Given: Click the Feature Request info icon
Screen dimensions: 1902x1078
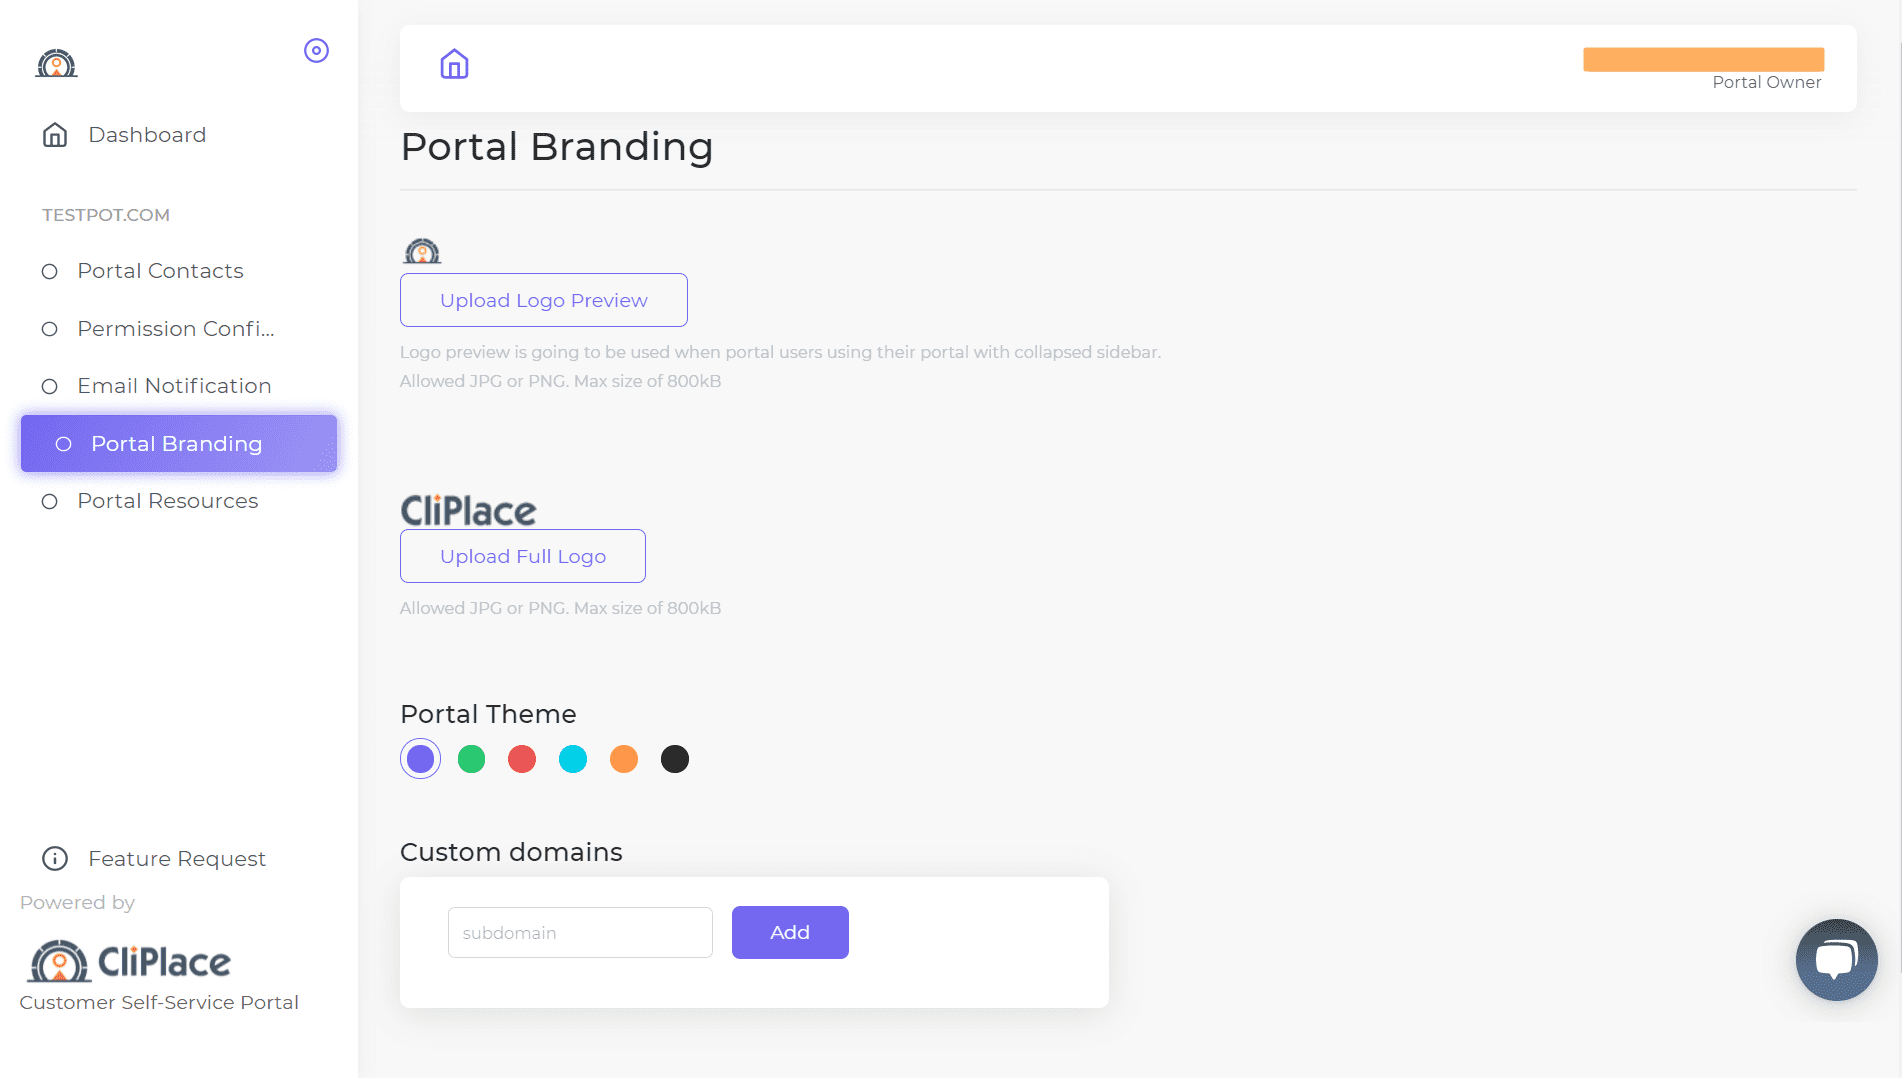Looking at the screenshot, I should pyautogui.click(x=55, y=859).
